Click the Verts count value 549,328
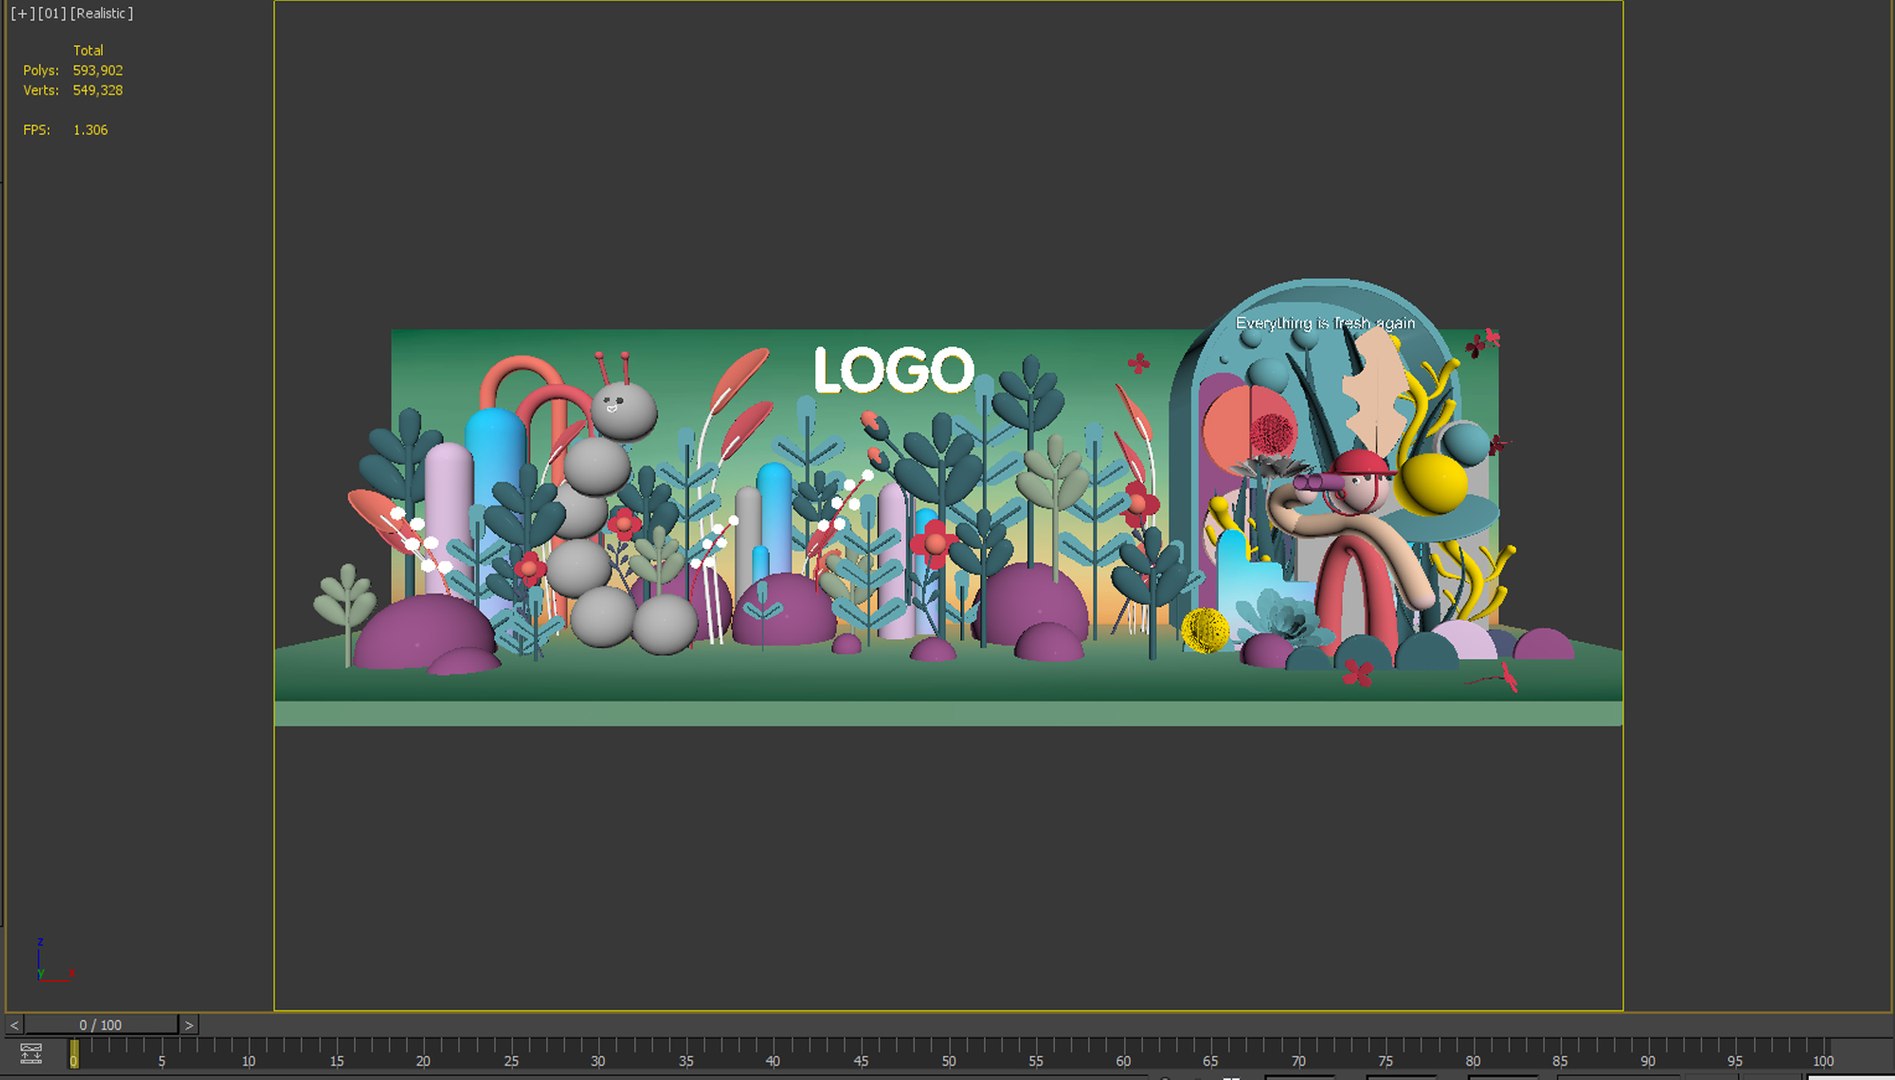This screenshot has width=1895, height=1080. [98, 90]
